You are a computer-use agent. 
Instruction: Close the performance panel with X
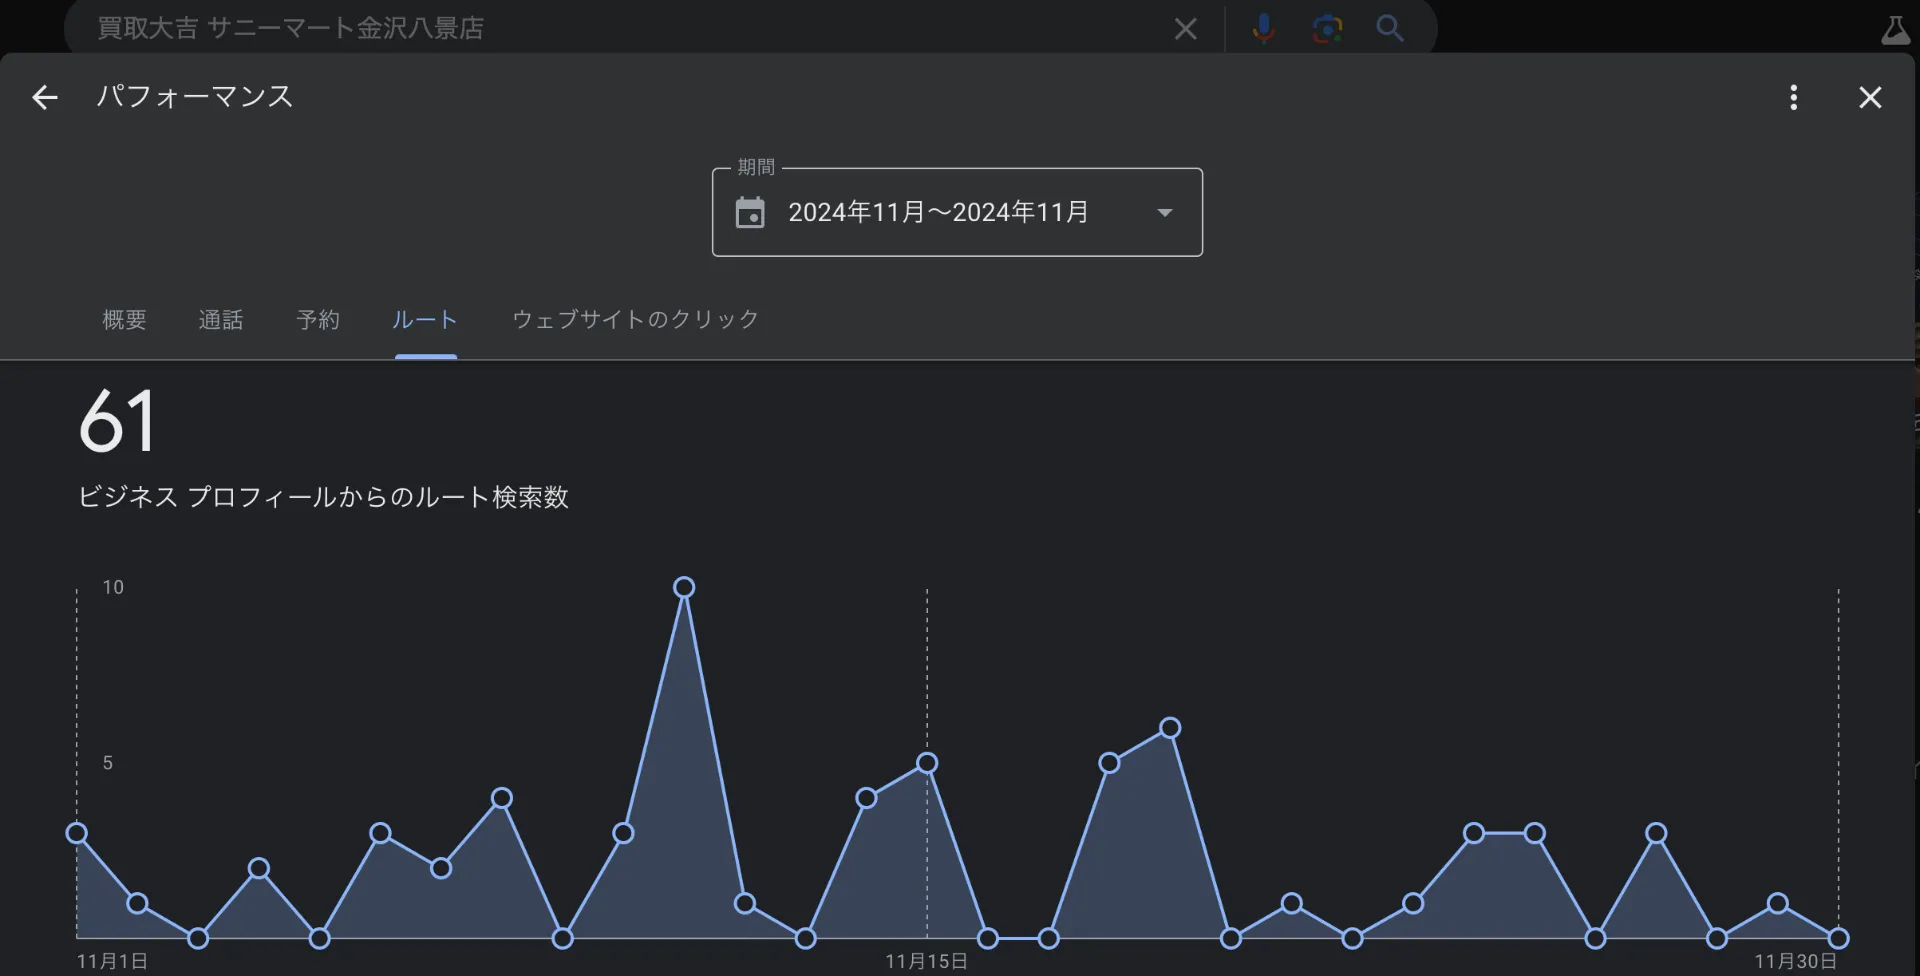tap(1869, 97)
